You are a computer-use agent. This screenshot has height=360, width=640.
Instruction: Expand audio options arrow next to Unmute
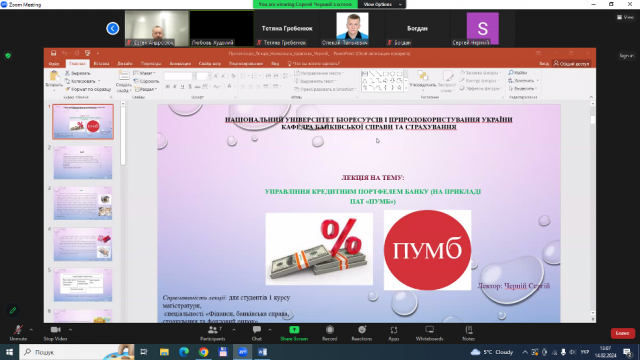pyautogui.click(x=31, y=329)
